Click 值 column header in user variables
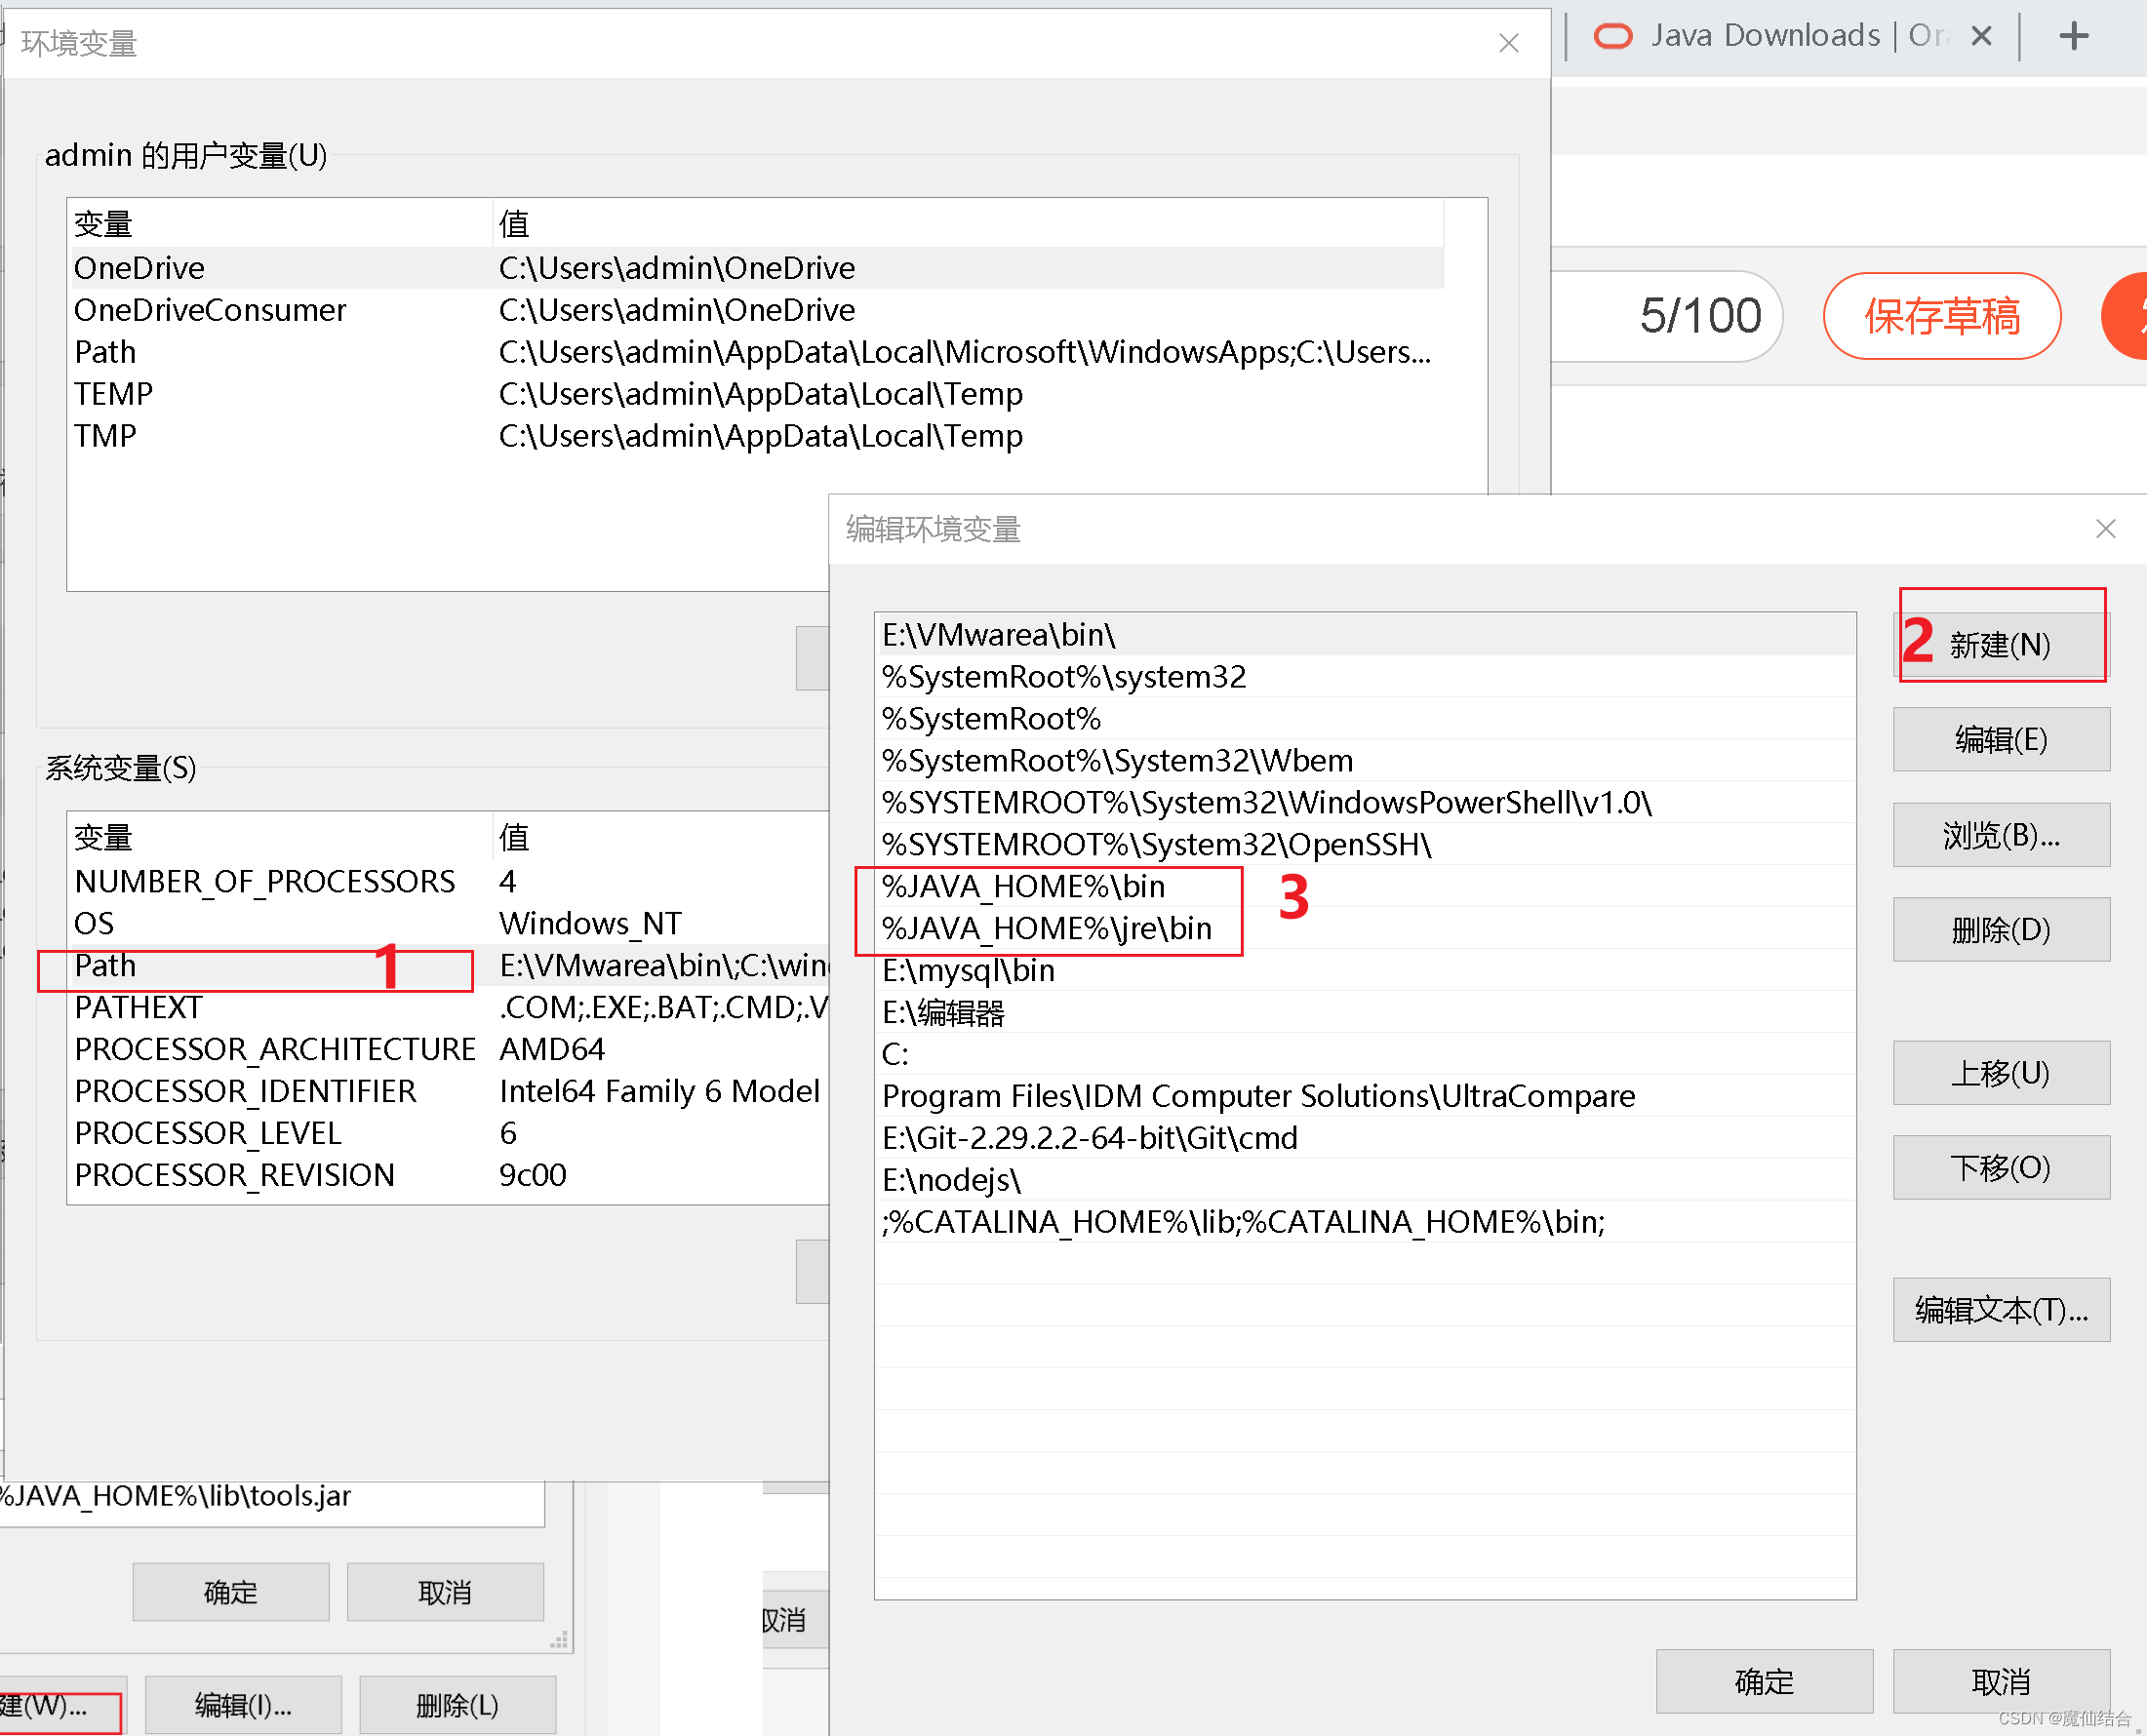This screenshot has height=1736, width=2147. point(969,224)
